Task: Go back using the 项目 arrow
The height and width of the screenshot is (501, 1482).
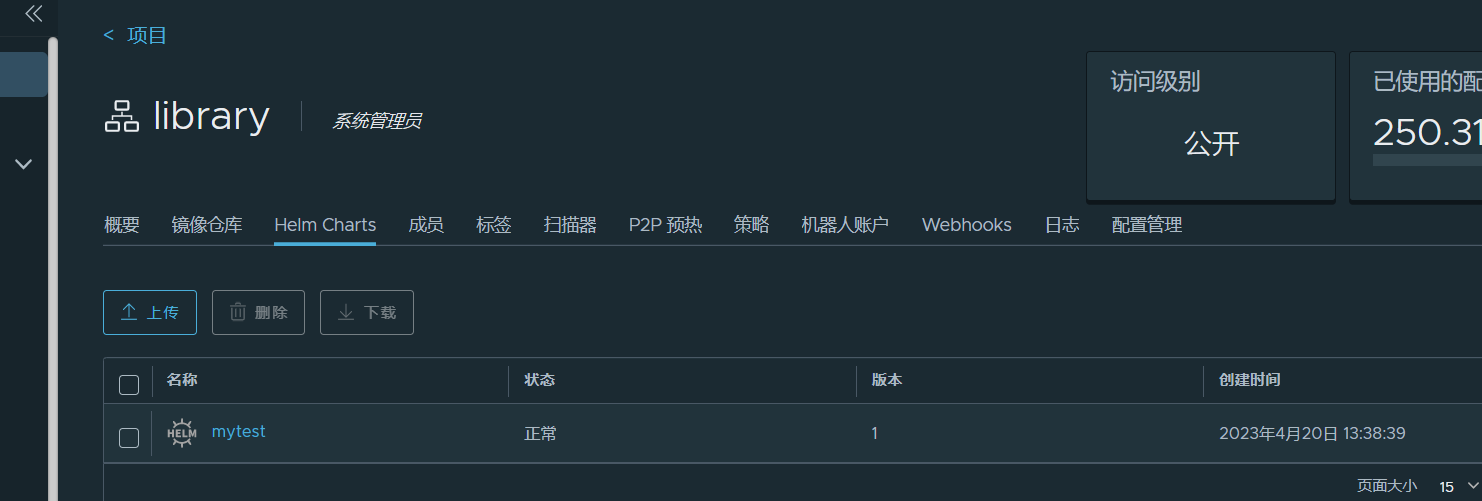Action: point(109,36)
